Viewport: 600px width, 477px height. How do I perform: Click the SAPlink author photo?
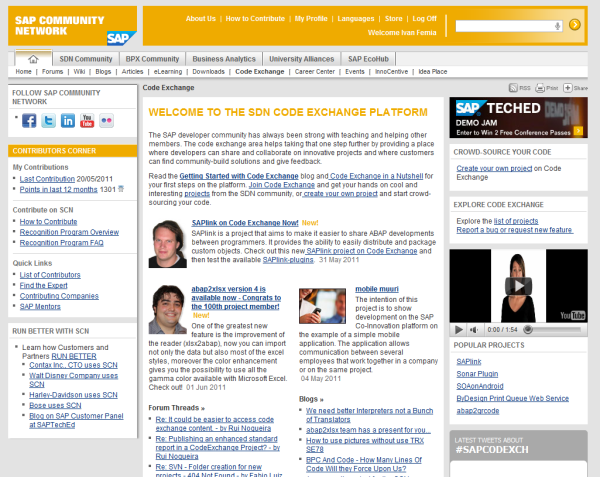168,244
